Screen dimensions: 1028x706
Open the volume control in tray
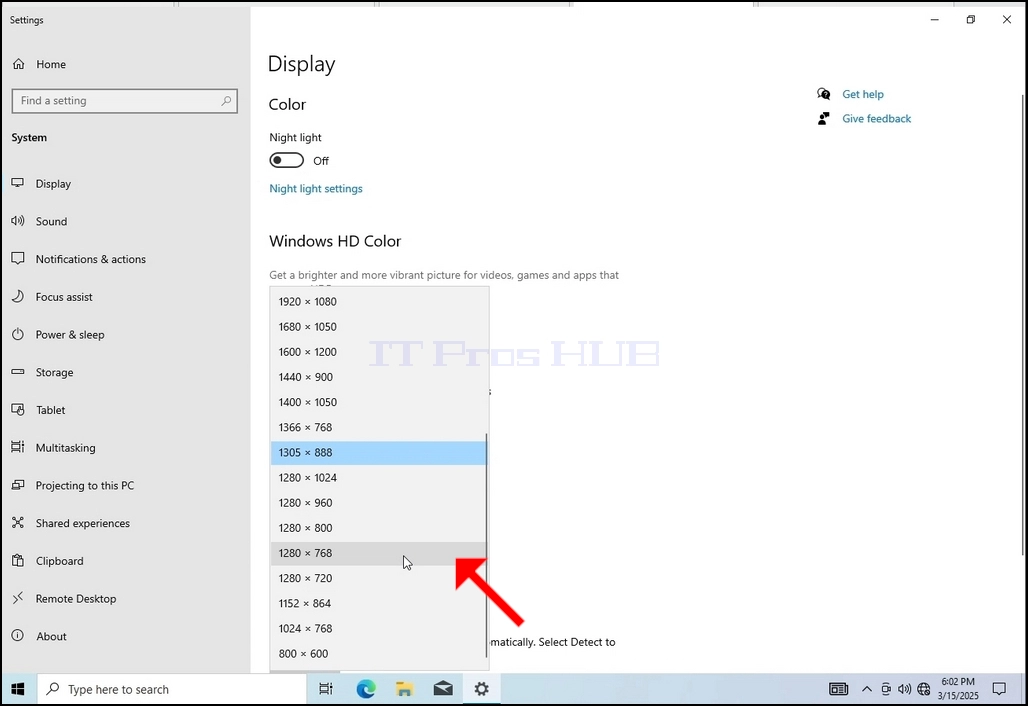[x=905, y=689]
